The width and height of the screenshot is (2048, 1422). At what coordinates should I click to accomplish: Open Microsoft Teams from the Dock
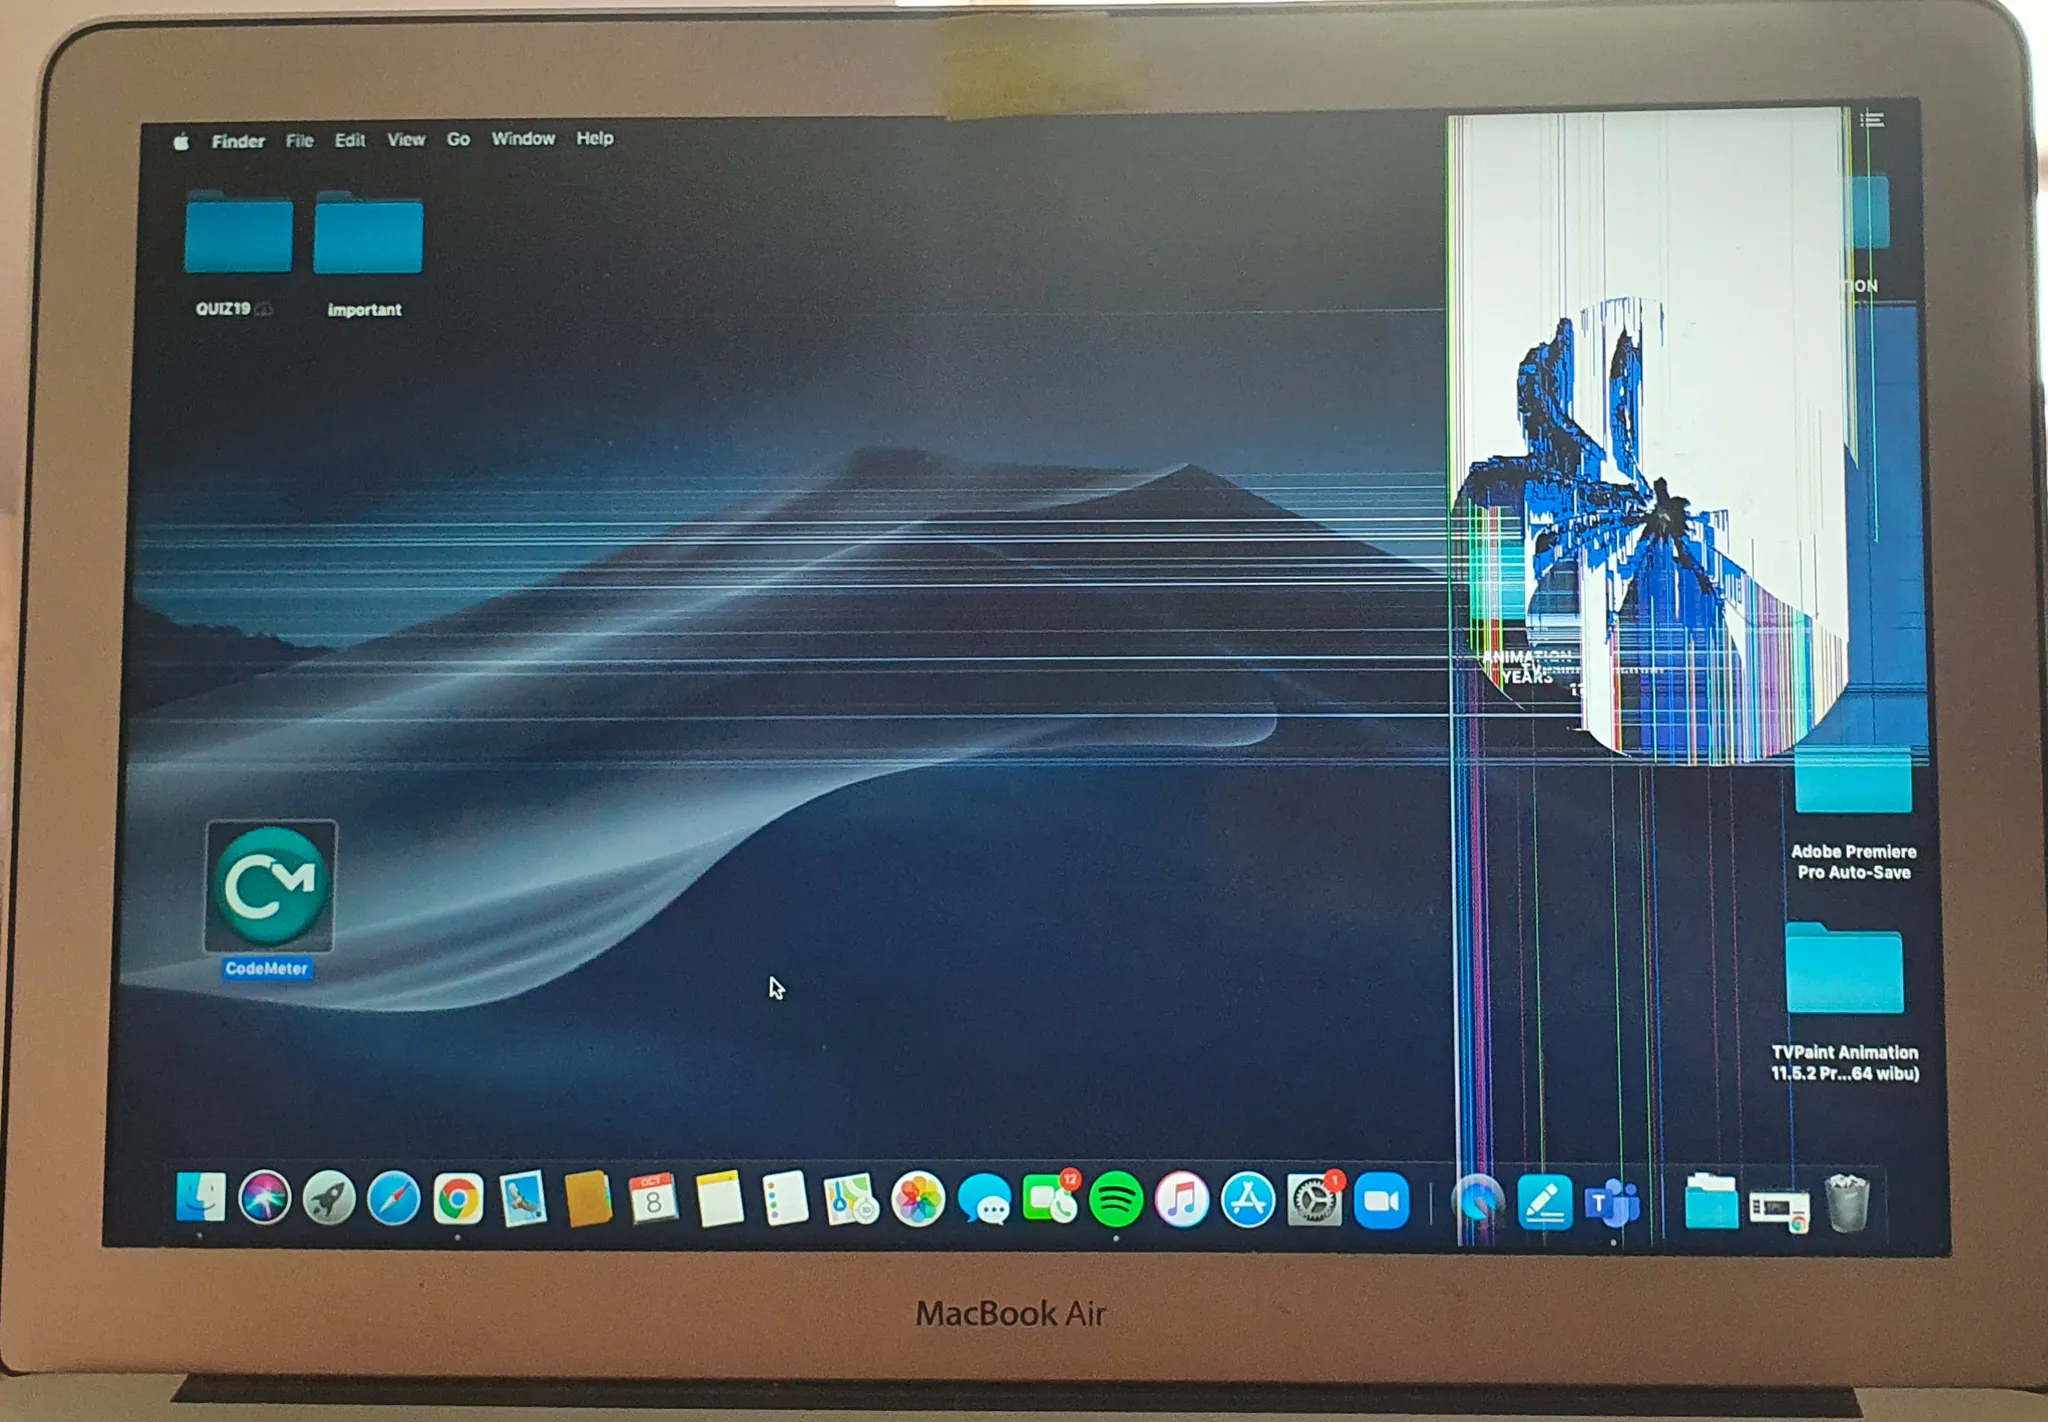[x=1612, y=1203]
